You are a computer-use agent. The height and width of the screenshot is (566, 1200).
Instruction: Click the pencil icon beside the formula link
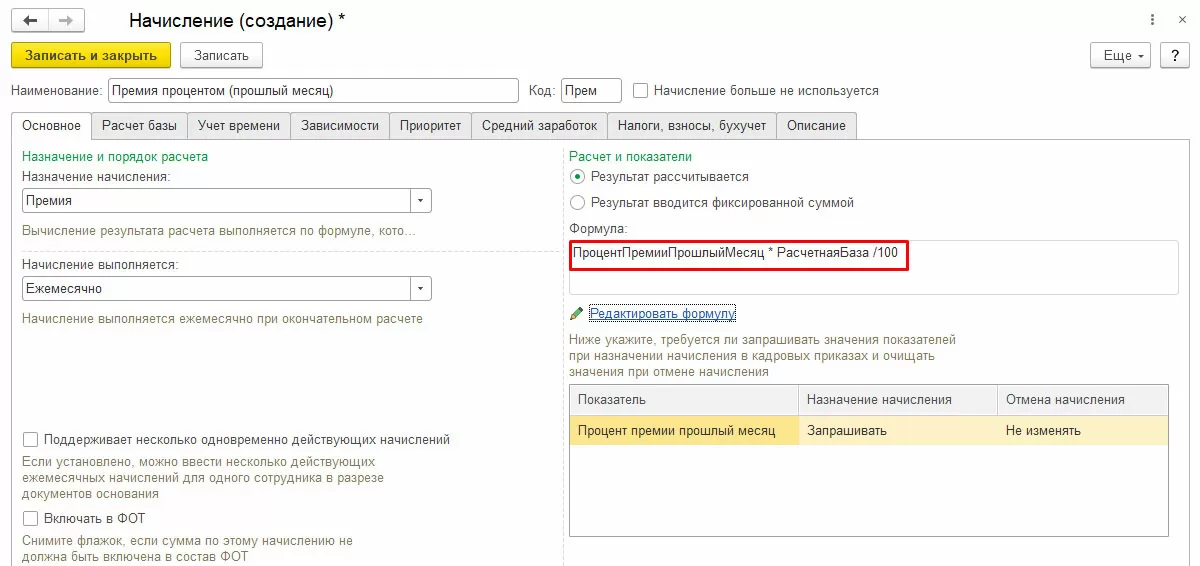(576, 314)
